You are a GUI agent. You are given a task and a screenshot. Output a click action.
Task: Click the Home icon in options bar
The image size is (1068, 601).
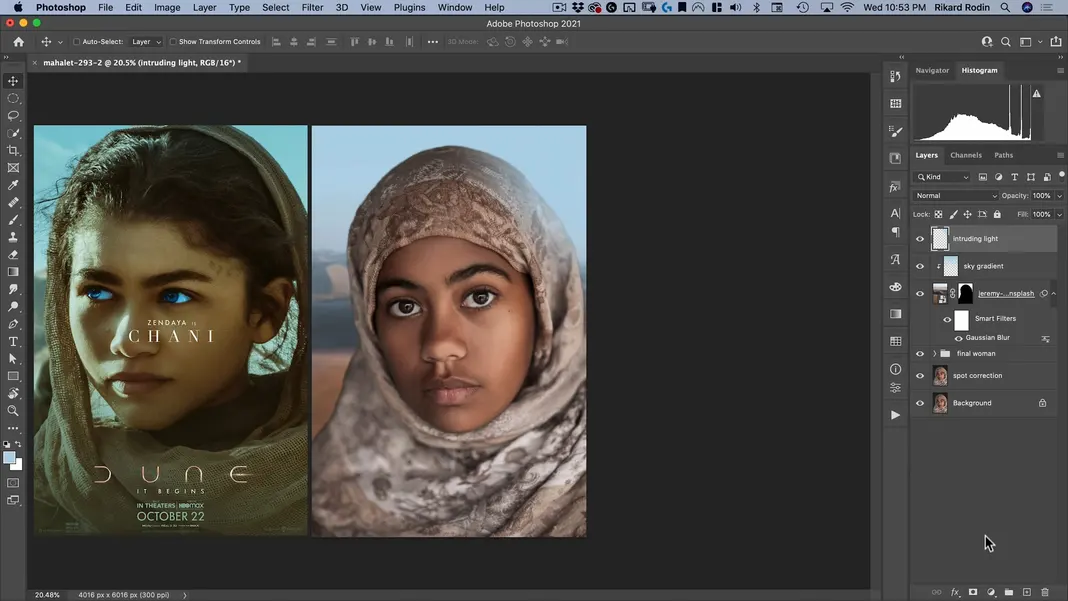coord(18,42)
